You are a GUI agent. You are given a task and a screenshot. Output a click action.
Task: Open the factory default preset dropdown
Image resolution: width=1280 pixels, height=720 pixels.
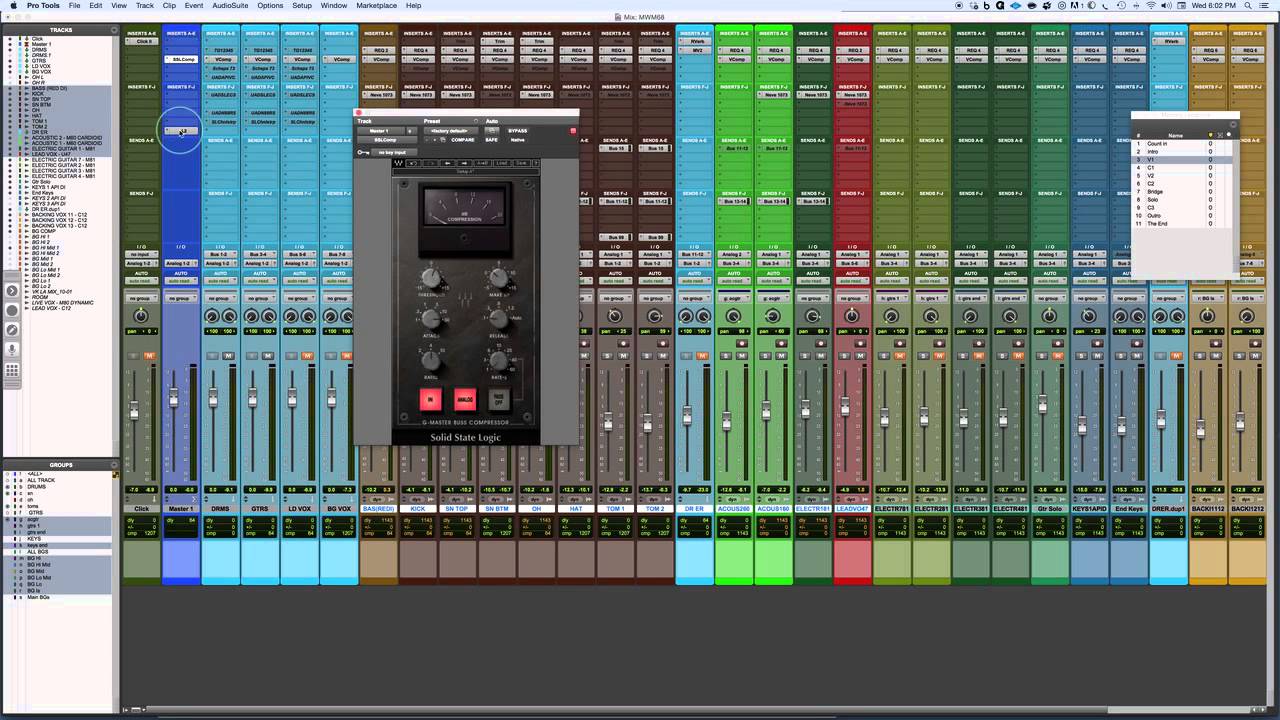point(451,131)
